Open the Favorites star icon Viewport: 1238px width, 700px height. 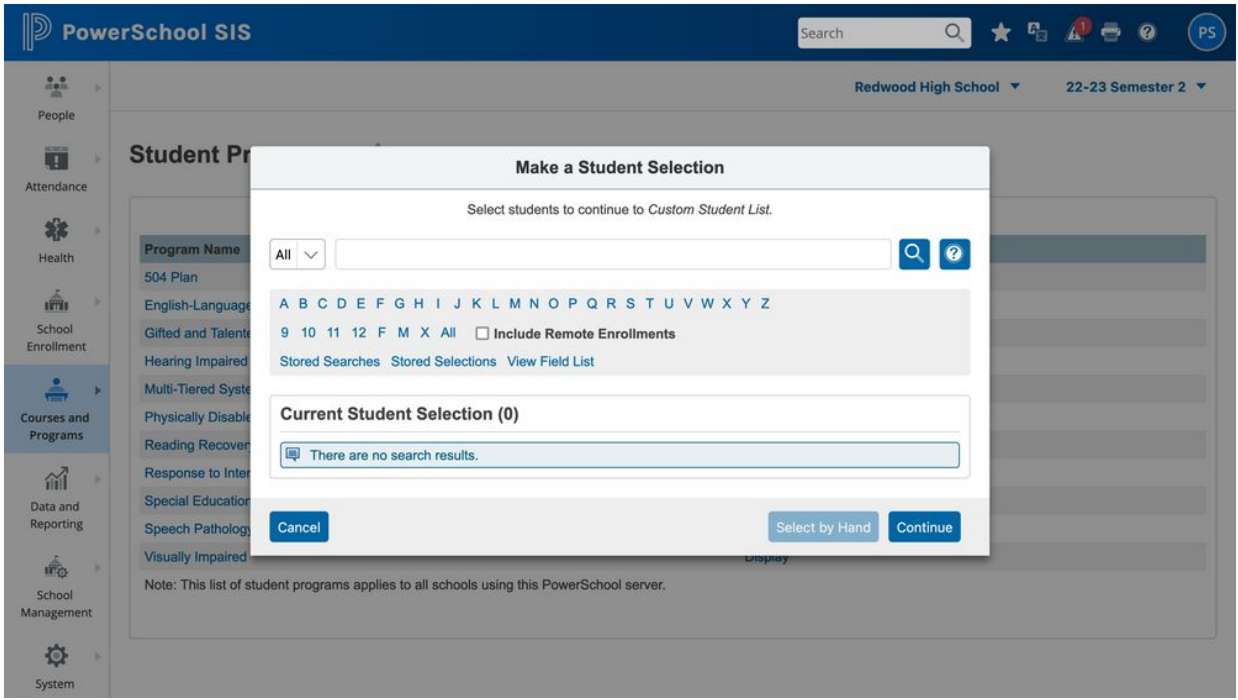(x=998, y=33)
